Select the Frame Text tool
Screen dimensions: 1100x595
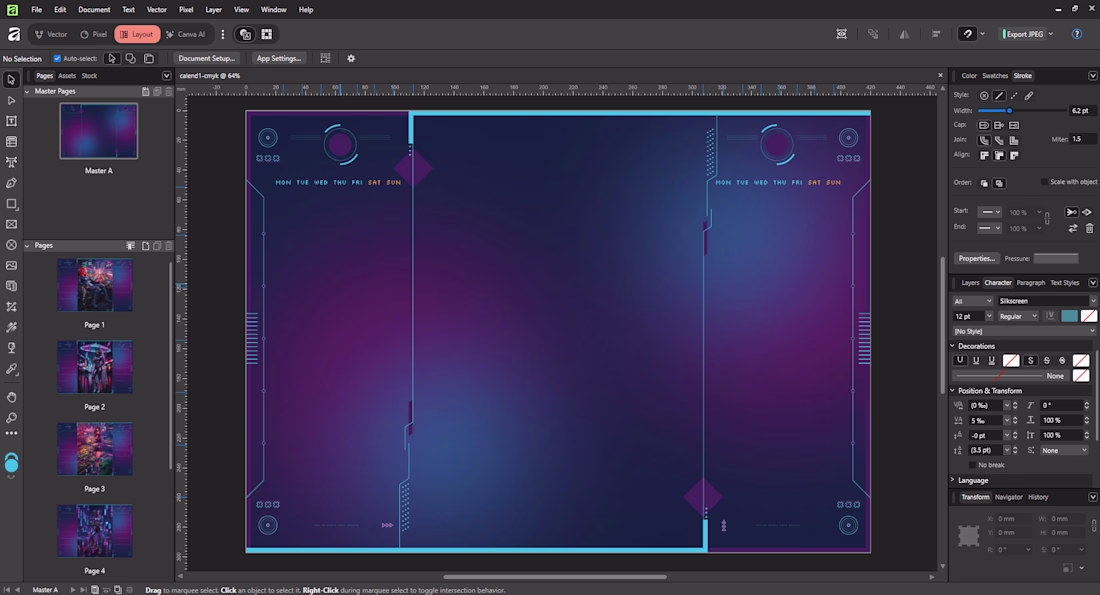11,121
